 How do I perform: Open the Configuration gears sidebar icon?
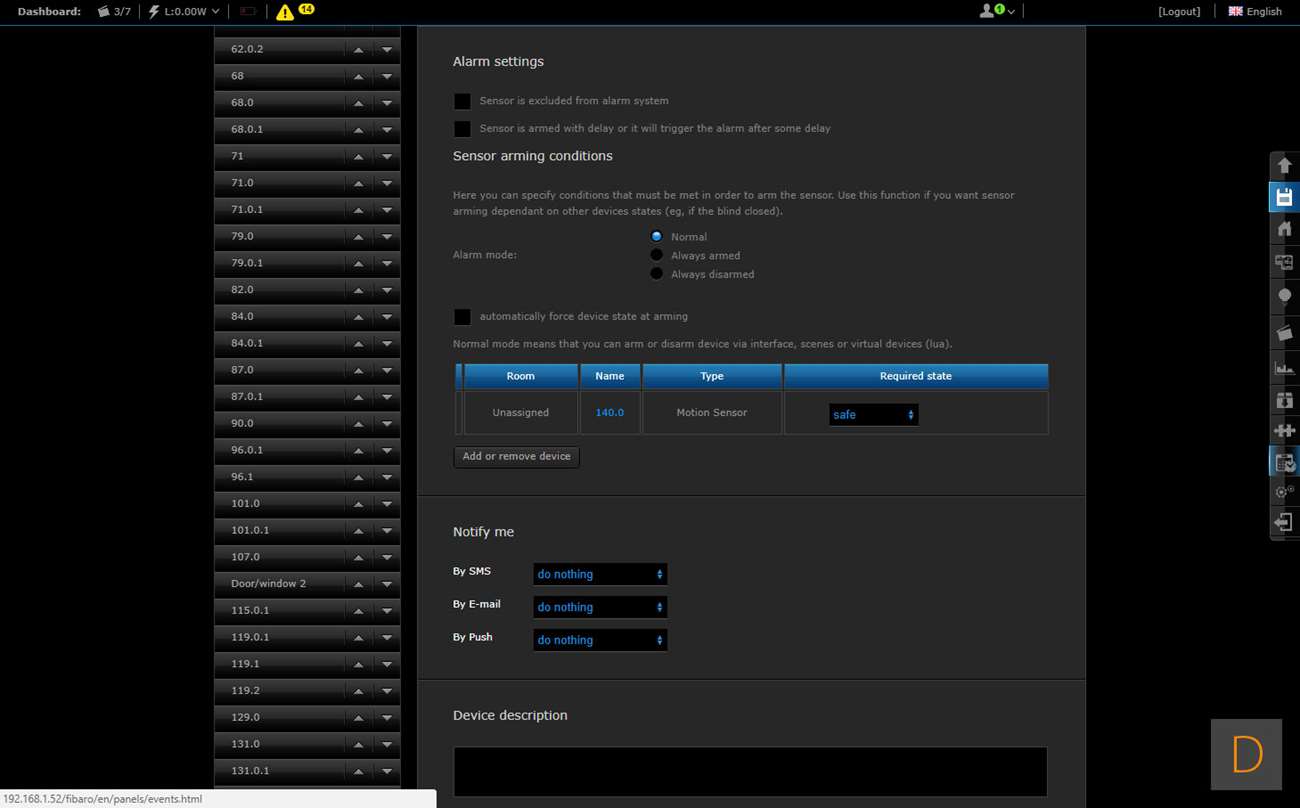pyautogui.click(x=1284, y=492)
